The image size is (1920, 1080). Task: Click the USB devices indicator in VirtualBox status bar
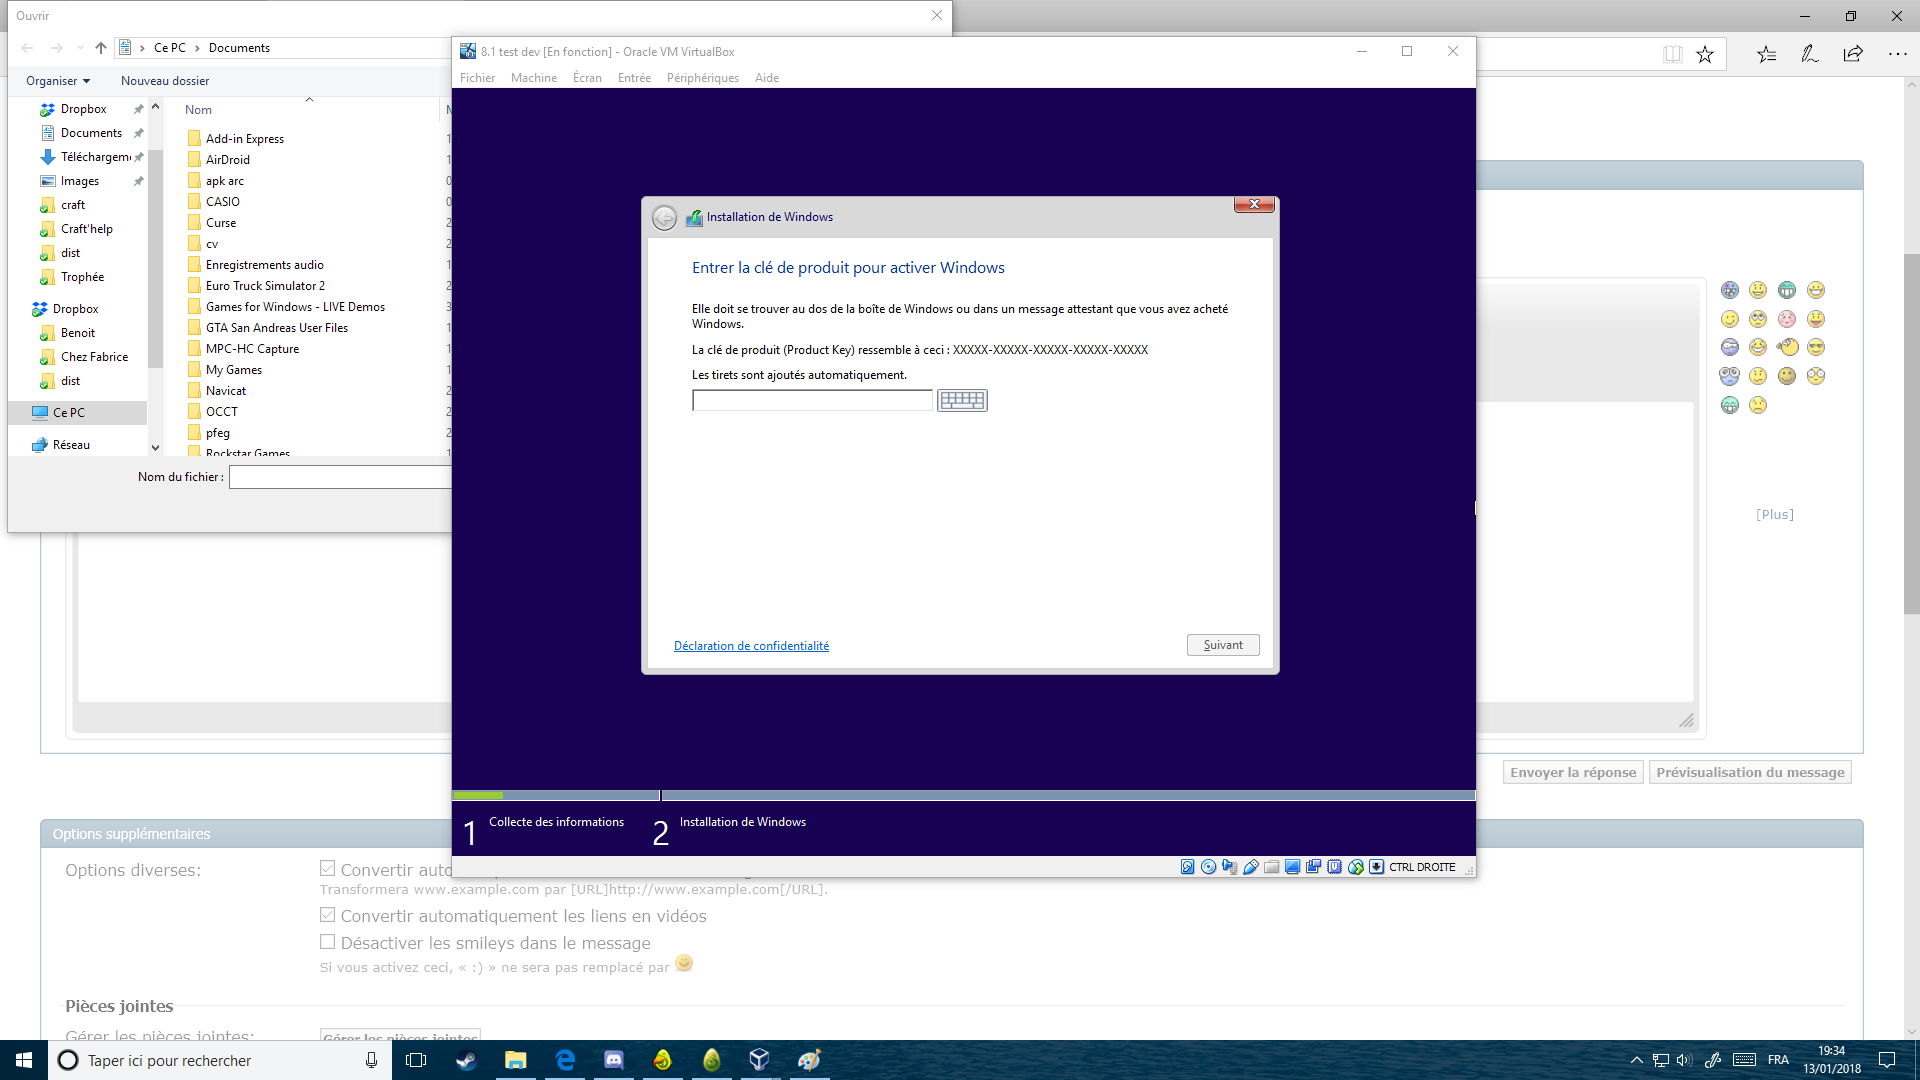(x=1250, y=867)
